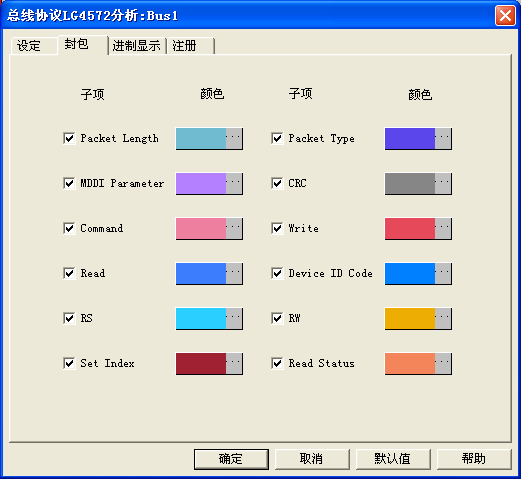Screen dimensions: 521x479
Task: Open help with 帮助 button
Action: point(474,459)
